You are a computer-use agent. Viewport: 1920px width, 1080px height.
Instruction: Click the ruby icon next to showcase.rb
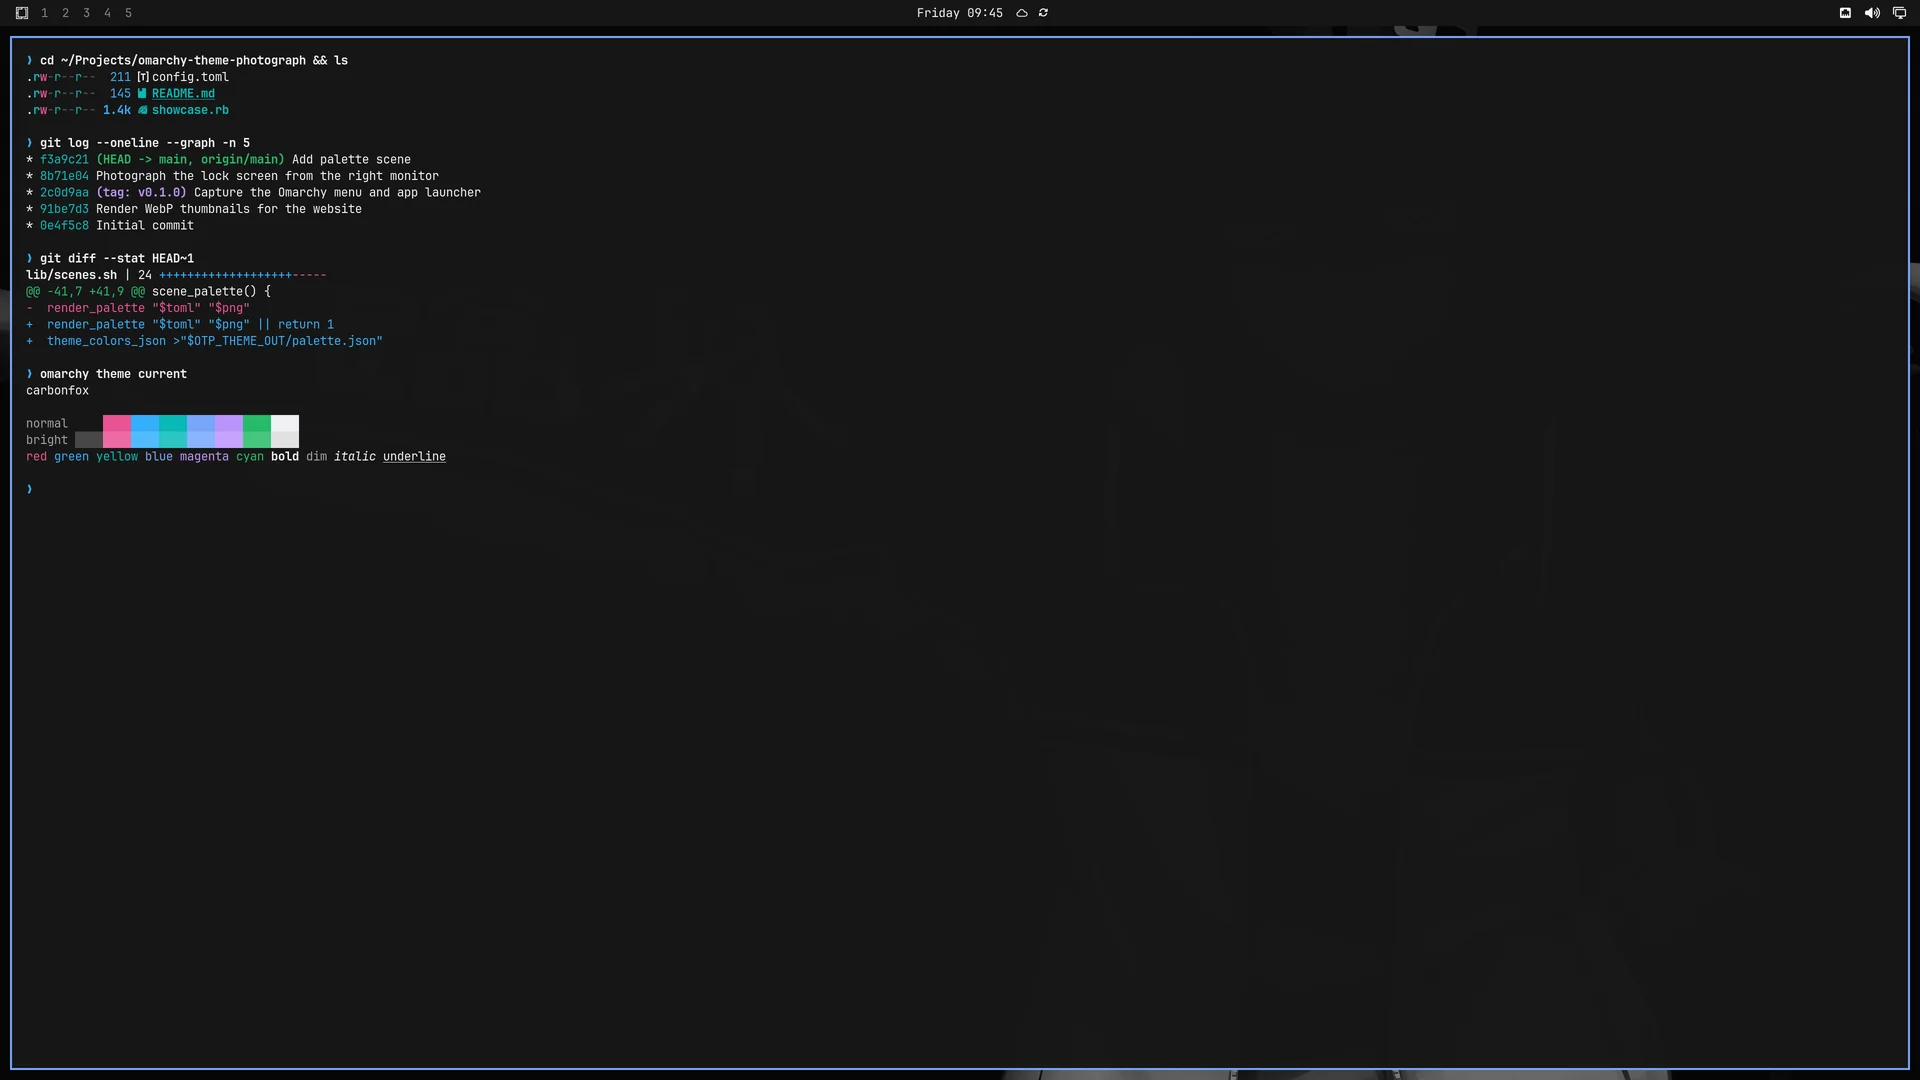pos(142,110)
